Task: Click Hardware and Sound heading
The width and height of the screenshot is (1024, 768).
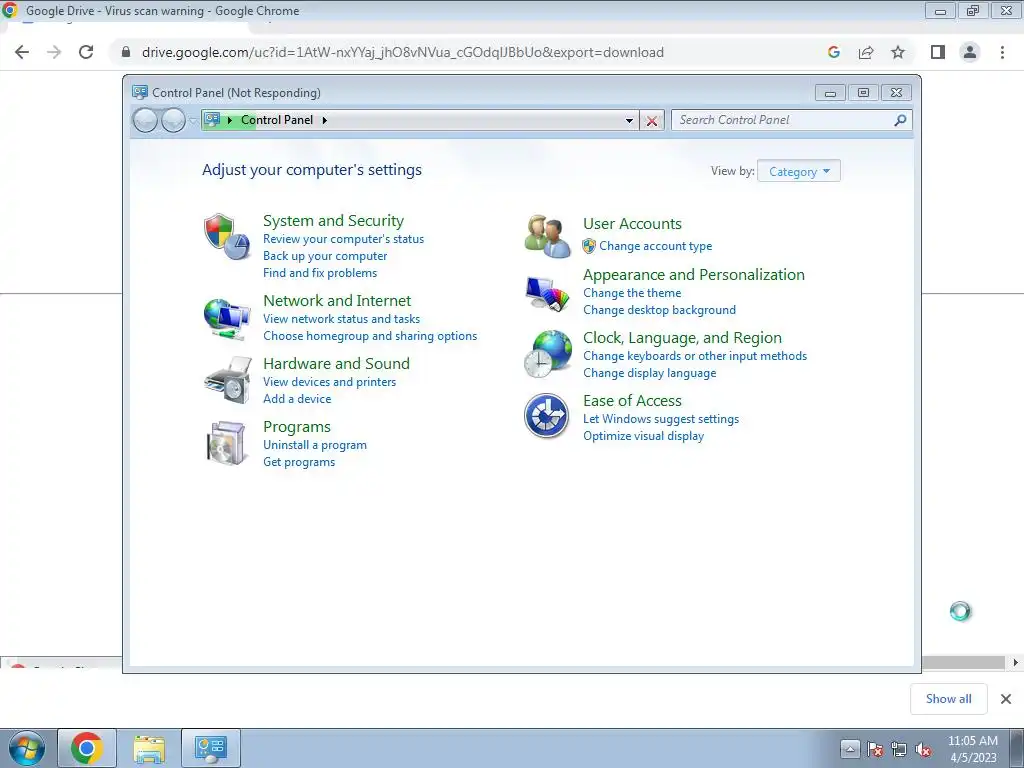Action: pos(336,364)
